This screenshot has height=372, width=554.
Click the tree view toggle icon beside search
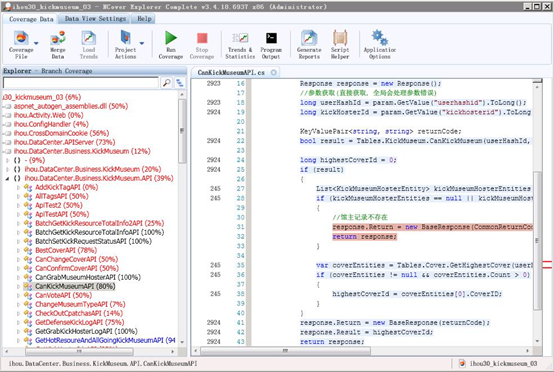click(x=180, y=83)
